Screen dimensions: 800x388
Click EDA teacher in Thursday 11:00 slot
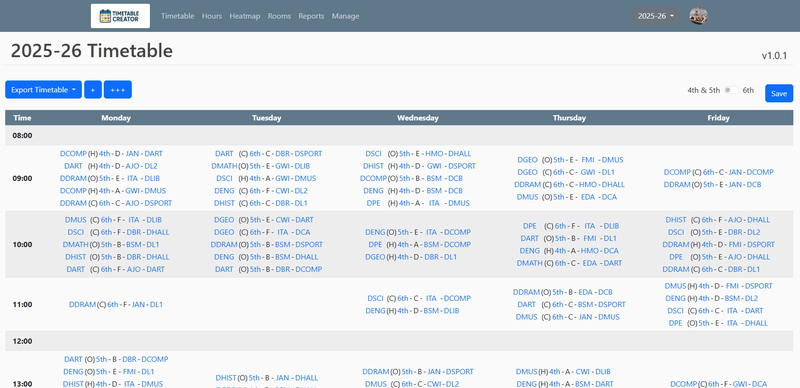(x=585, y=292)
